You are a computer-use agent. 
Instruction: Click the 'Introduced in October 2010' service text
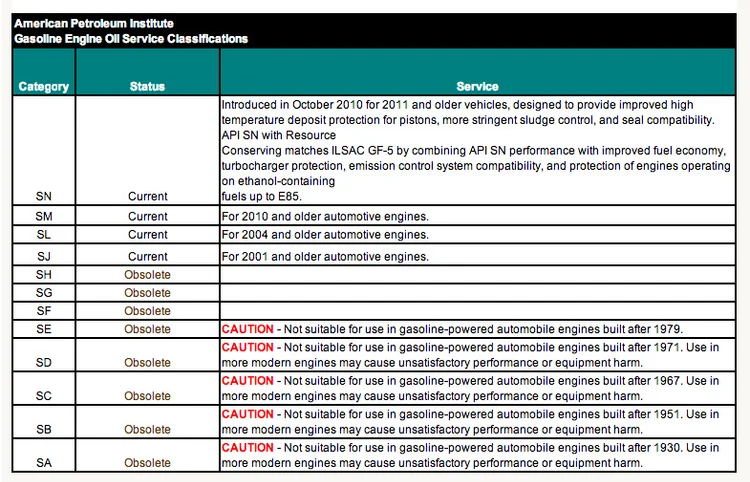(457, 105)
